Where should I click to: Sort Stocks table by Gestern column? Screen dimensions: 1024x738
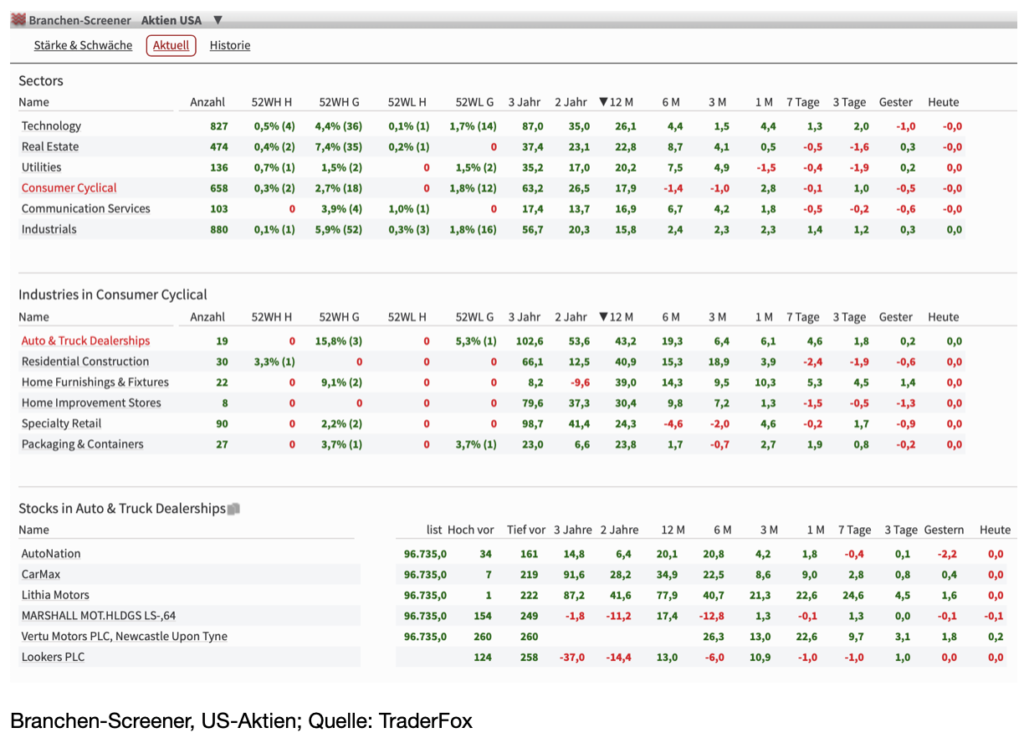pyautogui.click(x=944, y=530)
